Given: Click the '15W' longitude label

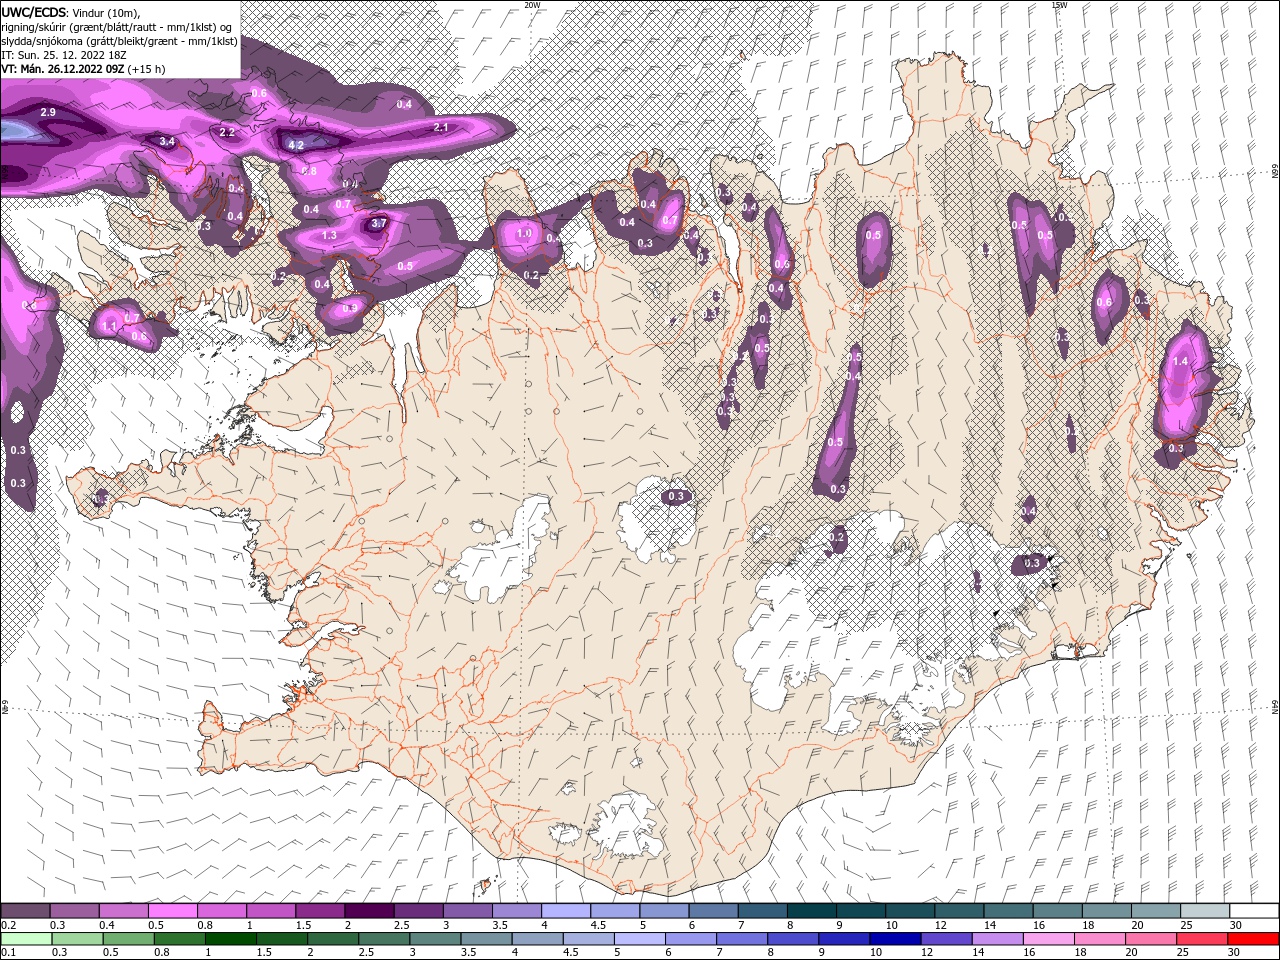Looking at the screenshot, I should 1058,4.
